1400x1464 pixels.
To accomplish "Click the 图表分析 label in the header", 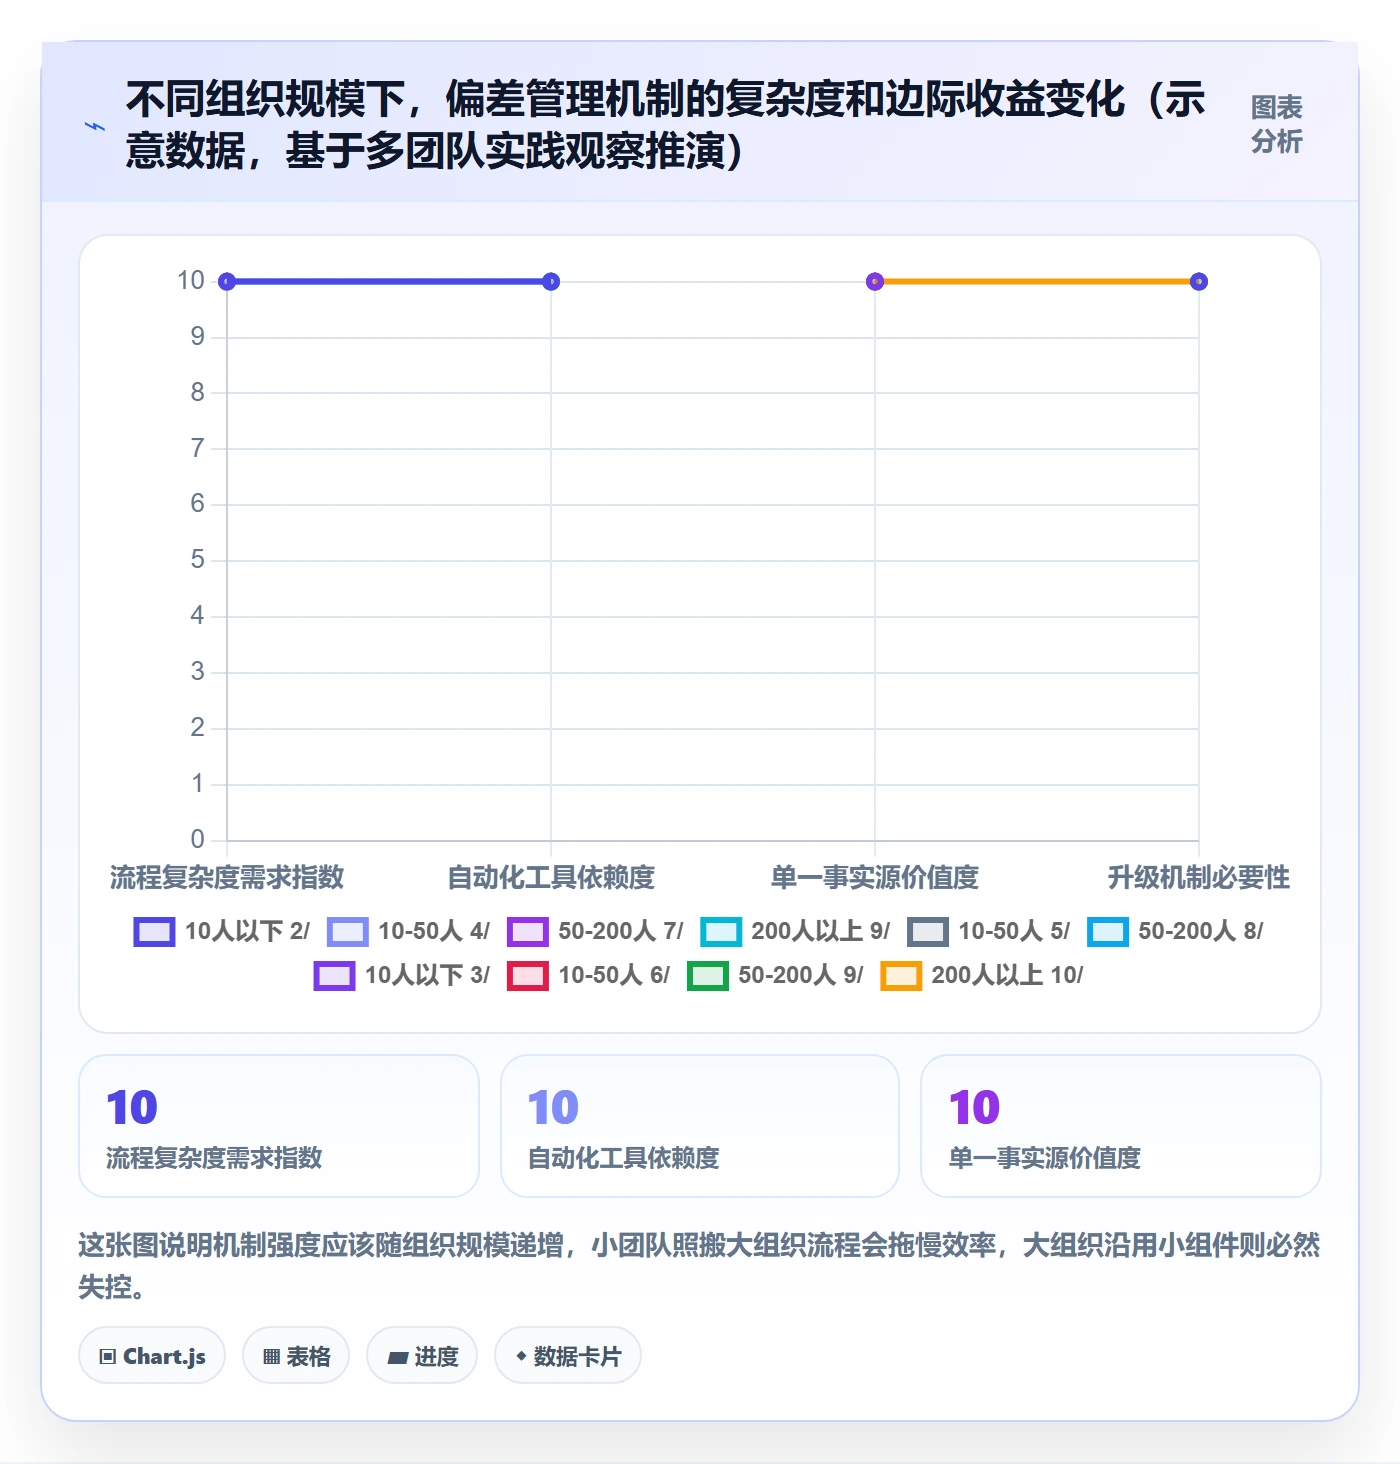I will click(x=1276, y=124).
